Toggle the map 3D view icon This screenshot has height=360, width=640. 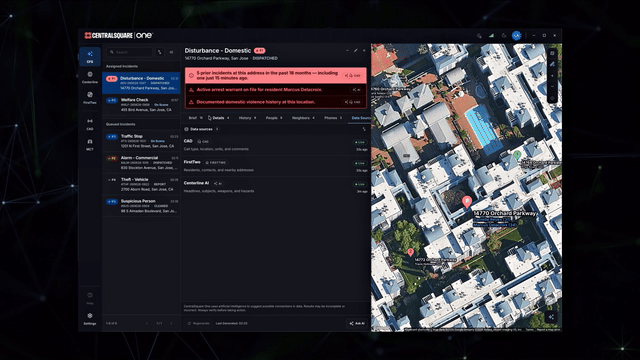coord(552,64)
